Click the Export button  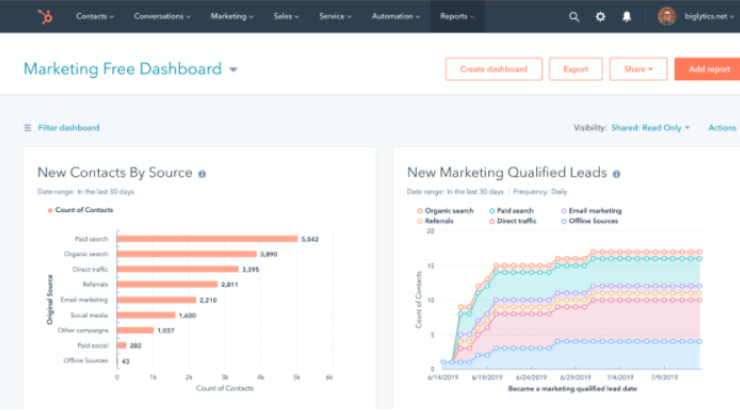[576, 69]
